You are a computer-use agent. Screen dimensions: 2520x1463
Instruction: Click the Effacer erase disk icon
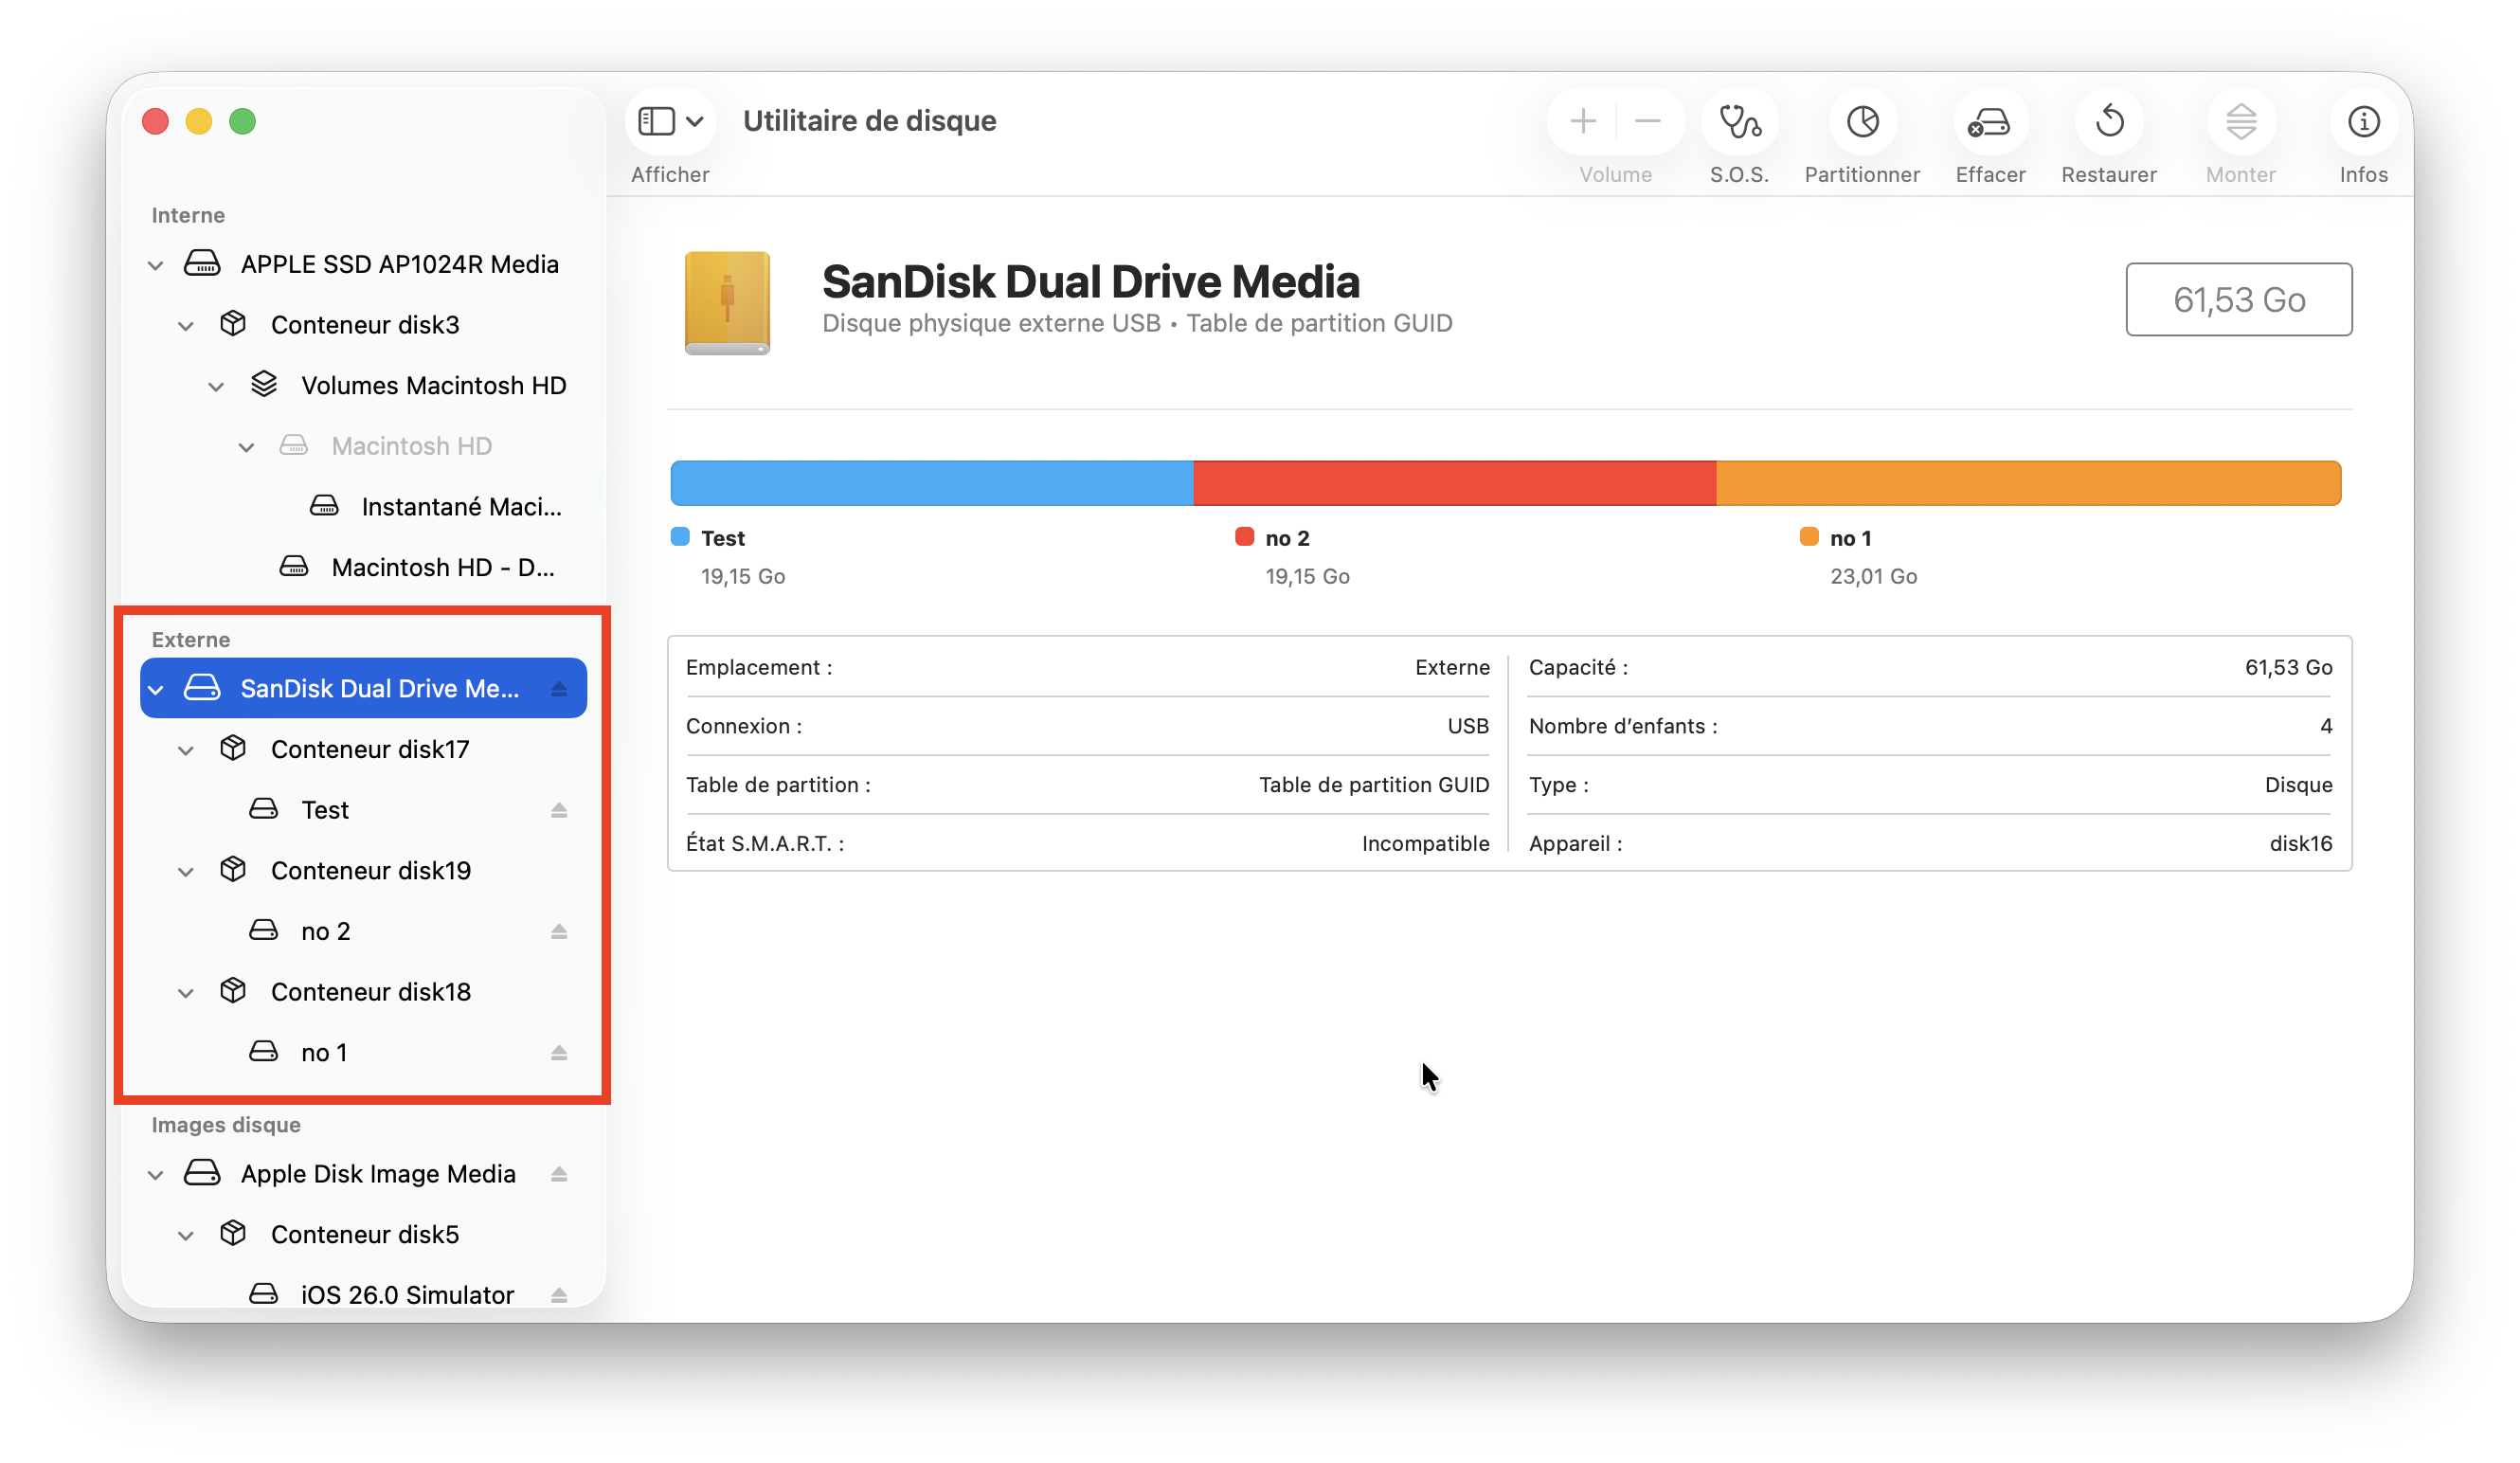coord(1989,122)
